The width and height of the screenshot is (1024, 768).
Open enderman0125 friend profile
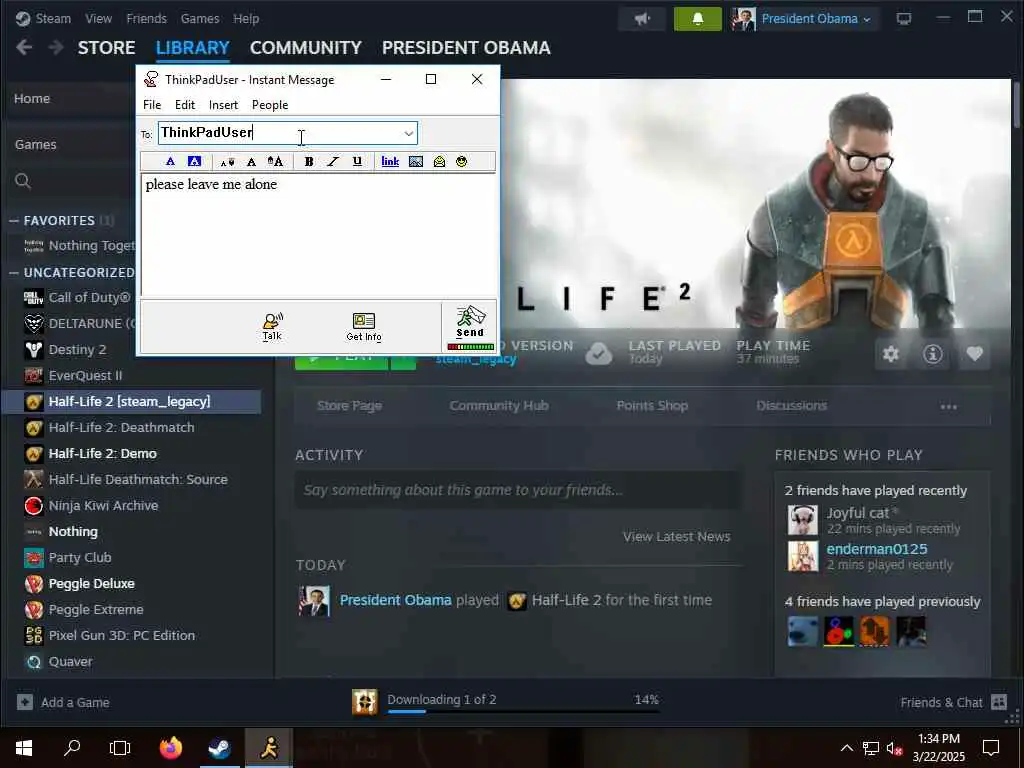point(876,549)
